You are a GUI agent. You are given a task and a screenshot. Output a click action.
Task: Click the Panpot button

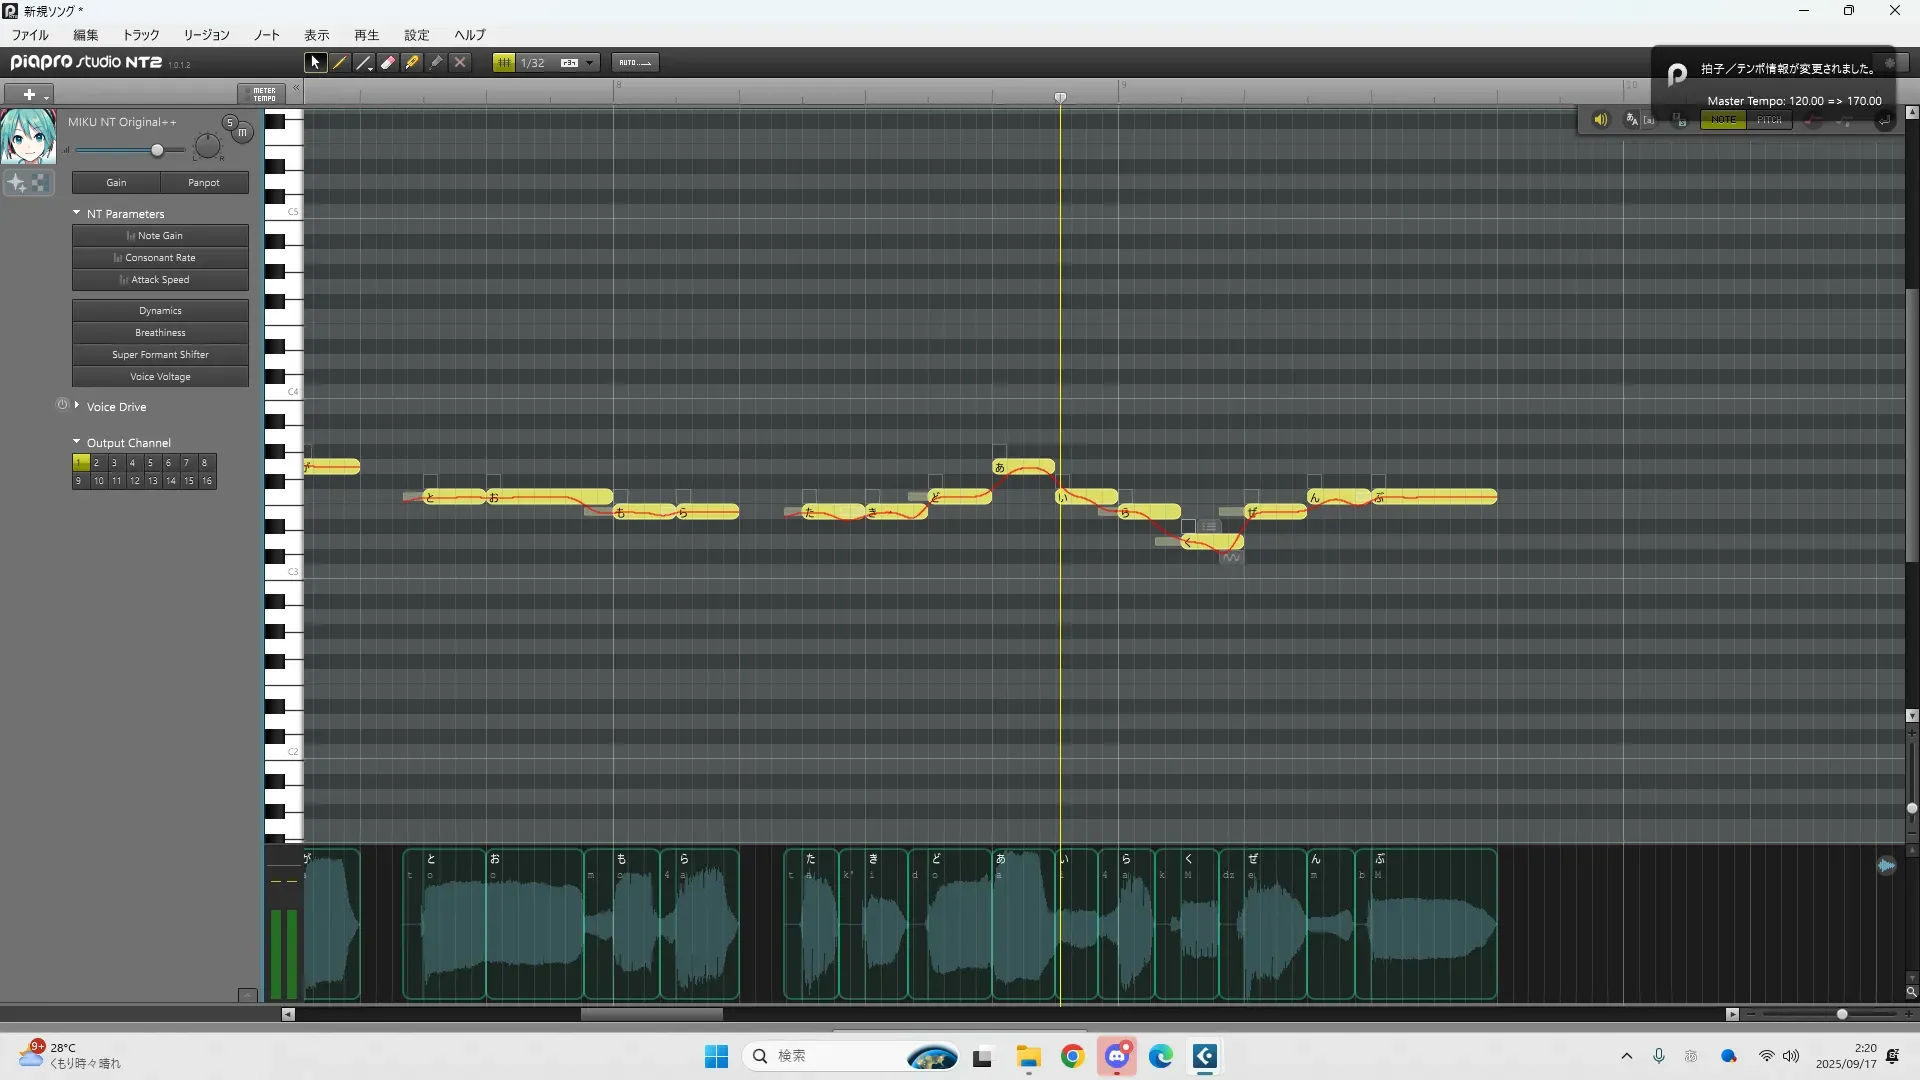coord(204,183)
